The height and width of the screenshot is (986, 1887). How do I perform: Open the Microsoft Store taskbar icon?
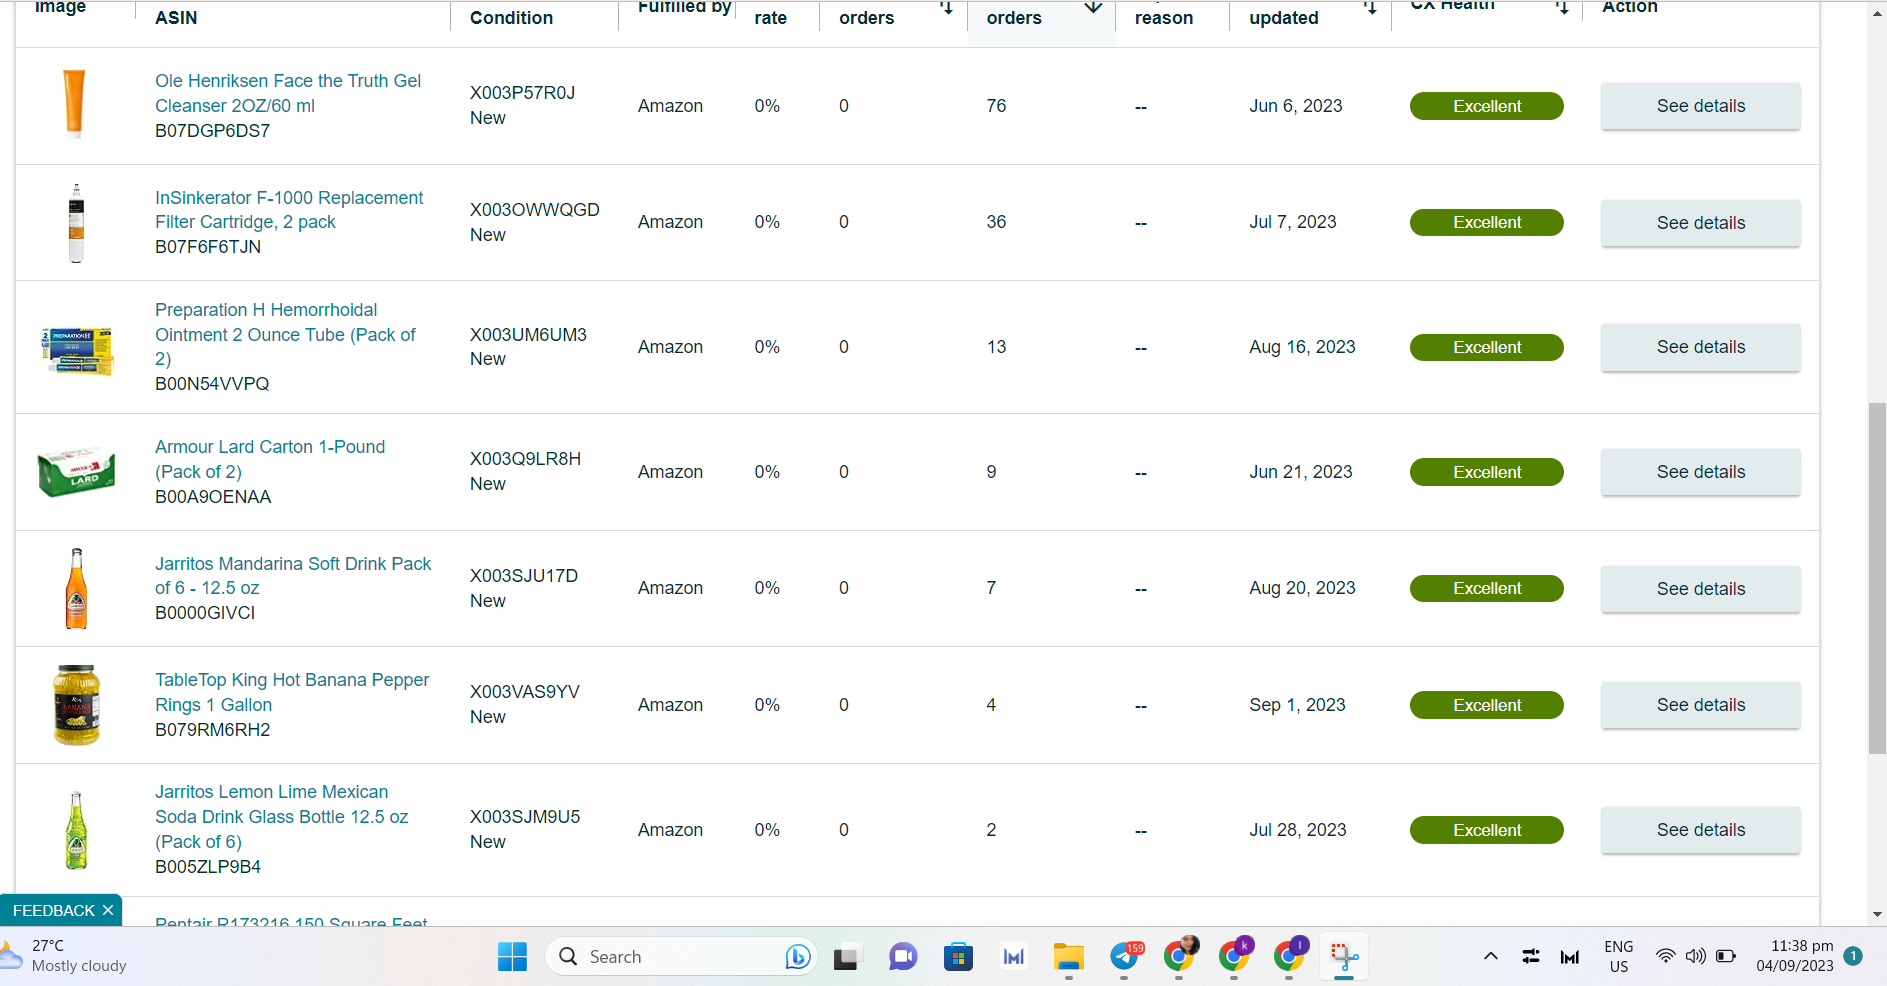[958, 957]
